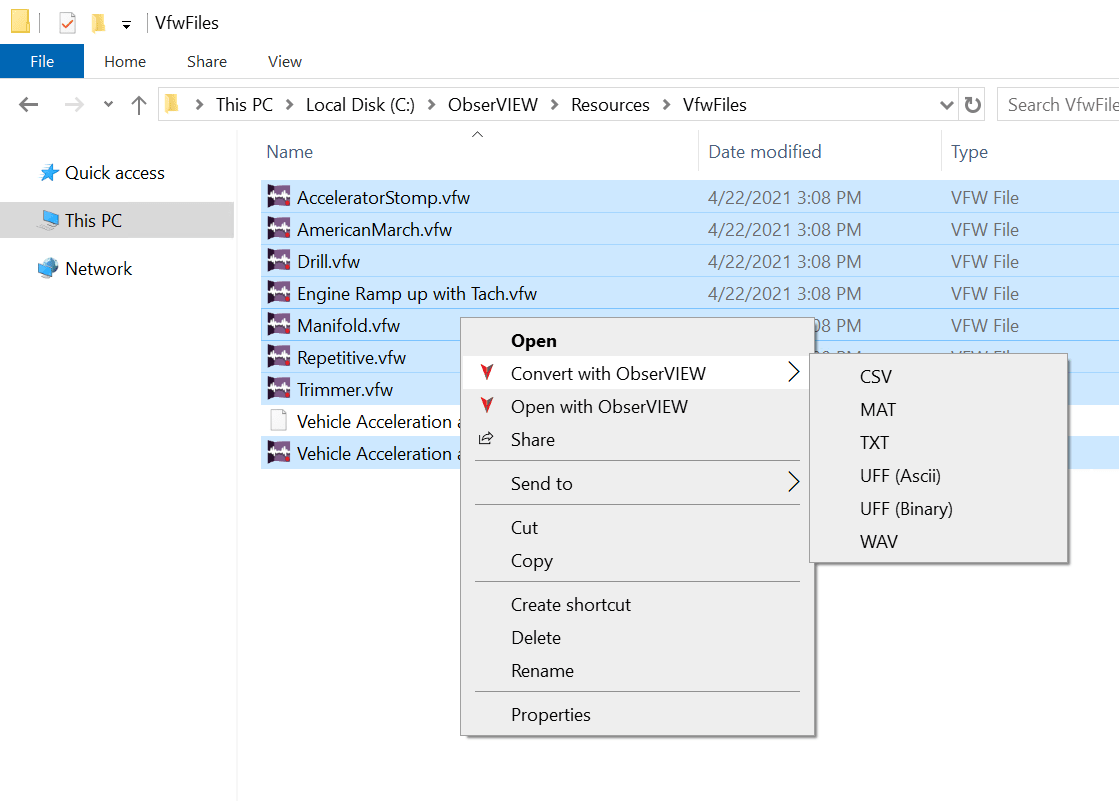The width and height of the screenshot is (1119, 801).
Task: Refresh the VfwFiles folder view
Action: point(972,105)
